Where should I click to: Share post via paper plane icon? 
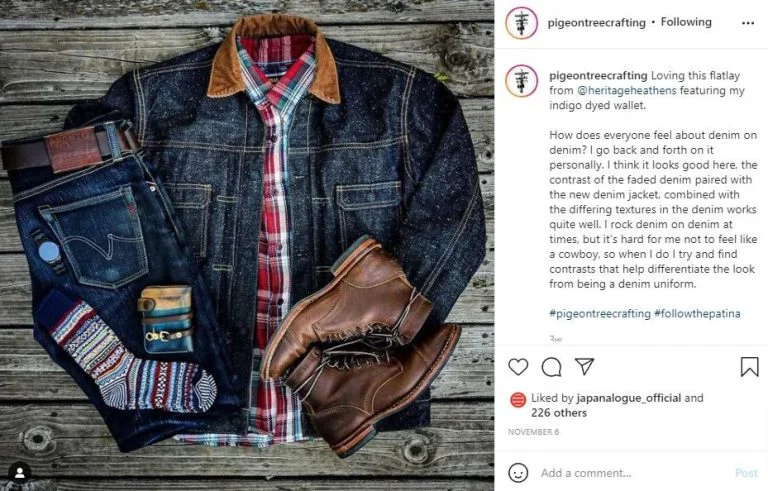coord(584,367)
